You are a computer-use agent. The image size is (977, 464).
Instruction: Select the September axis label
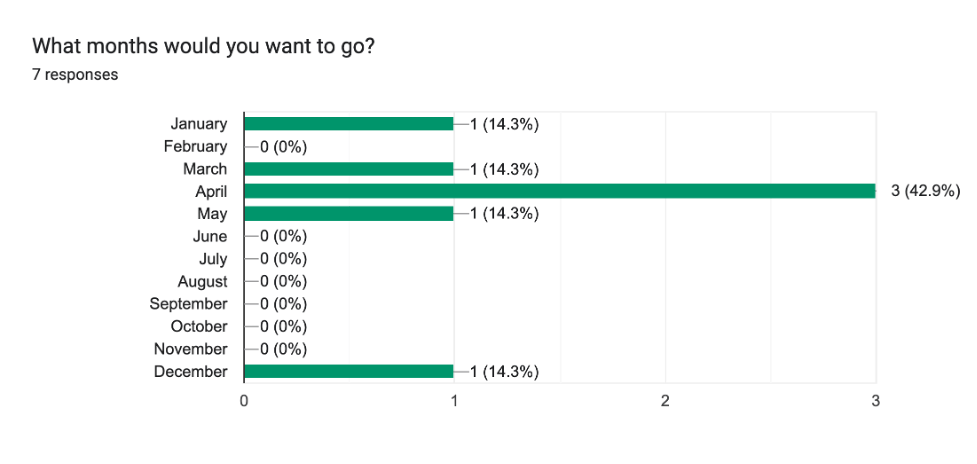pyautogui.click(x=188, y=304)
